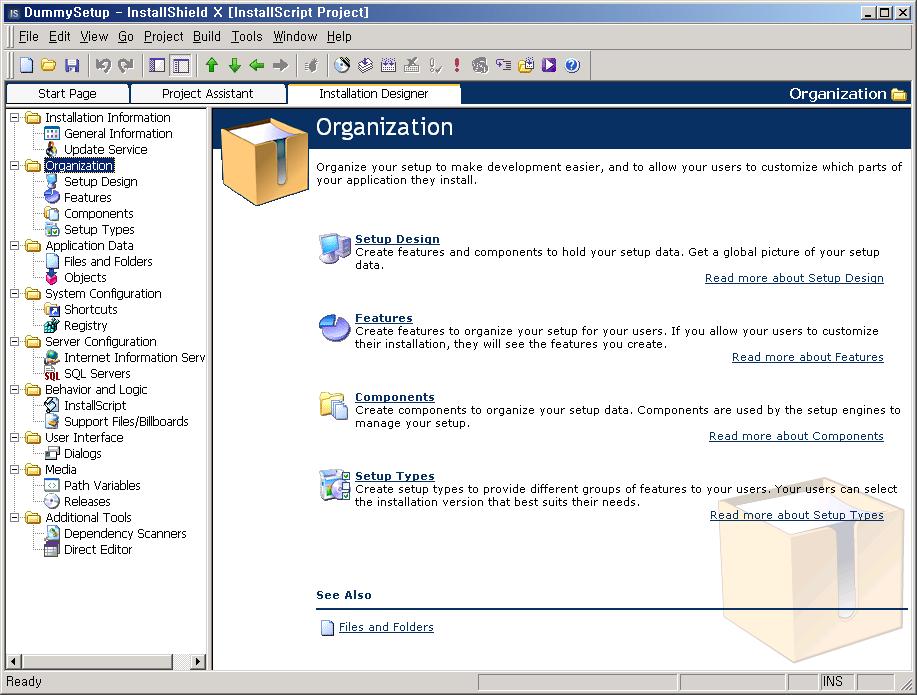Go back with green left arrow
The image size is (917, 695).
click(257, 65)
